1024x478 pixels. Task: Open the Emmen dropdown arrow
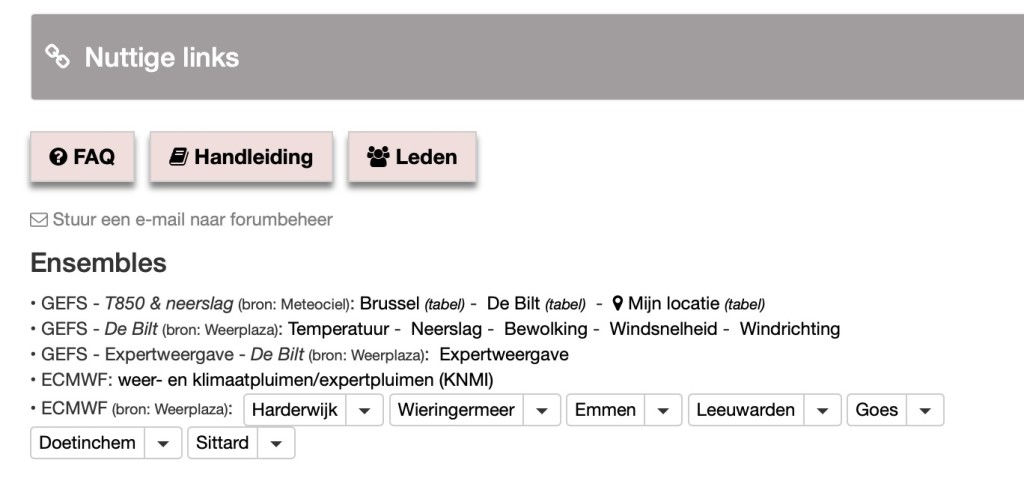[663, 410]
